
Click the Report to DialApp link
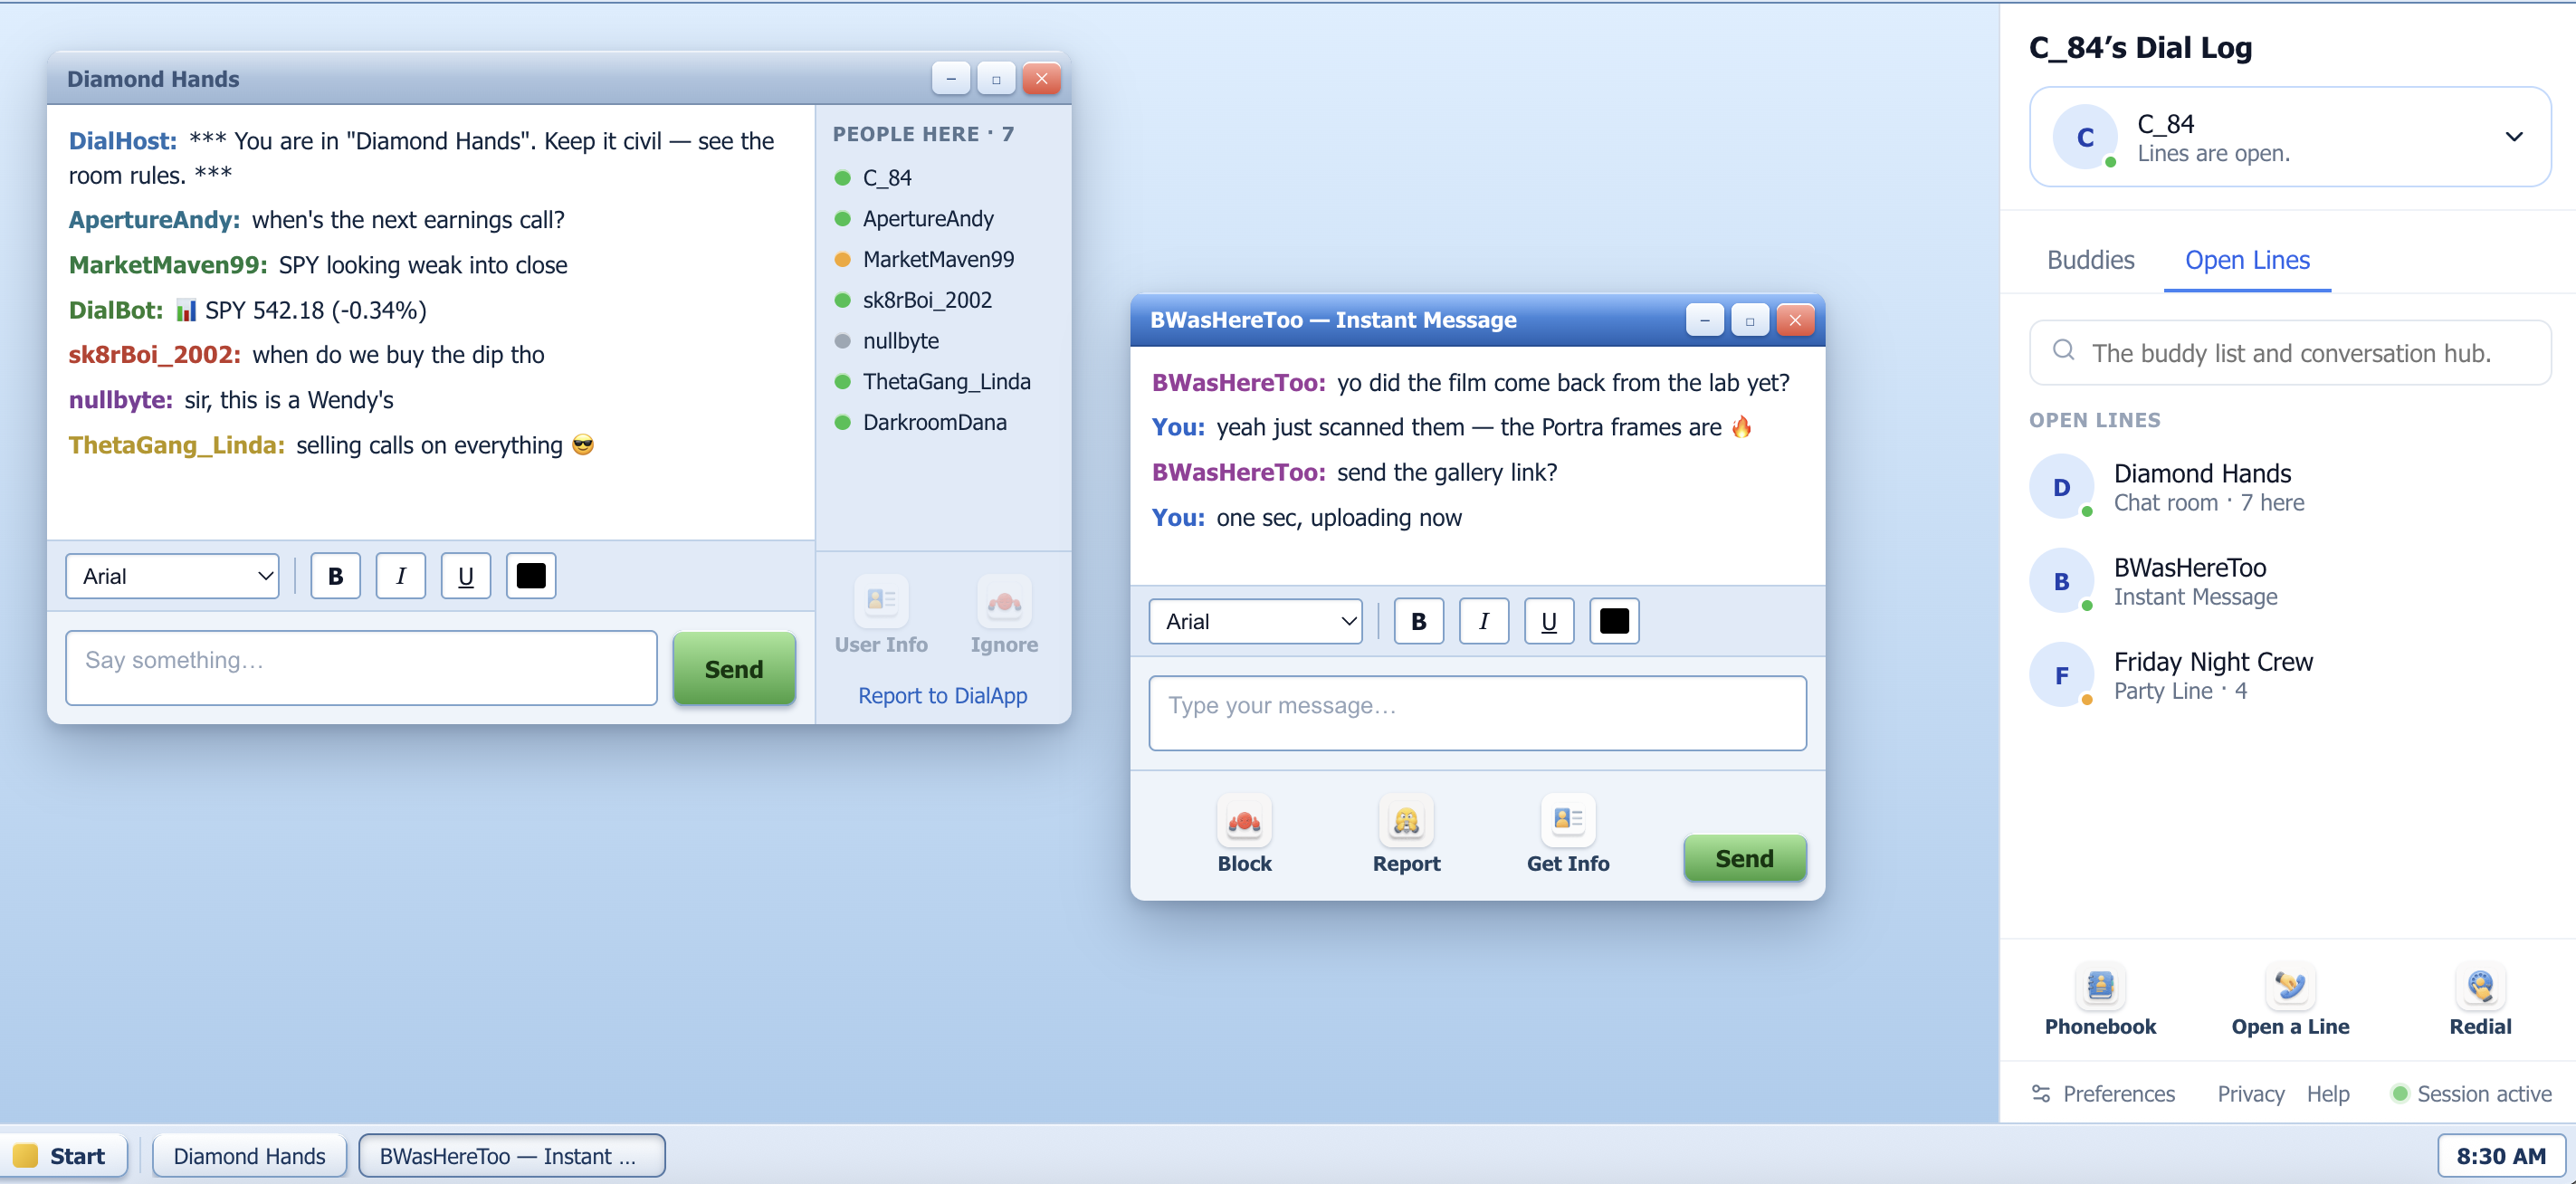[x=942, y=695]
